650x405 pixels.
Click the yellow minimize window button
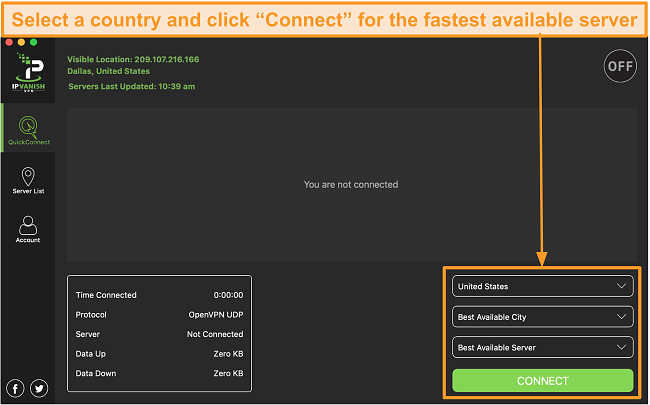22,42
